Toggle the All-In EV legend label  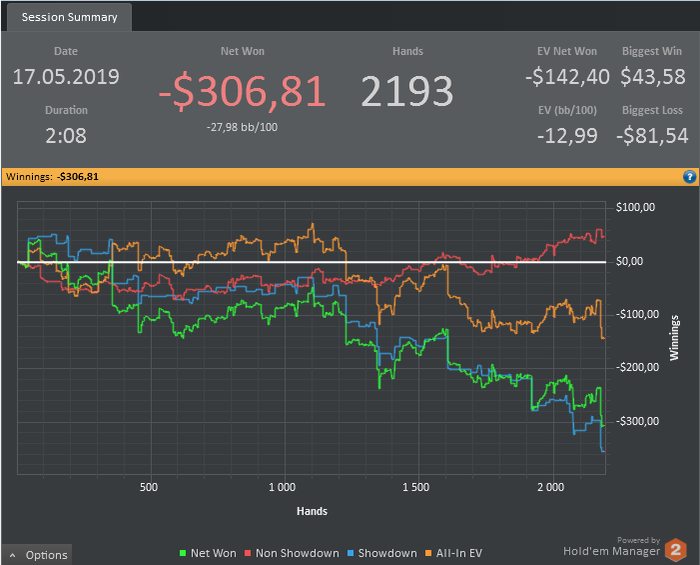[x=459, y=553]
